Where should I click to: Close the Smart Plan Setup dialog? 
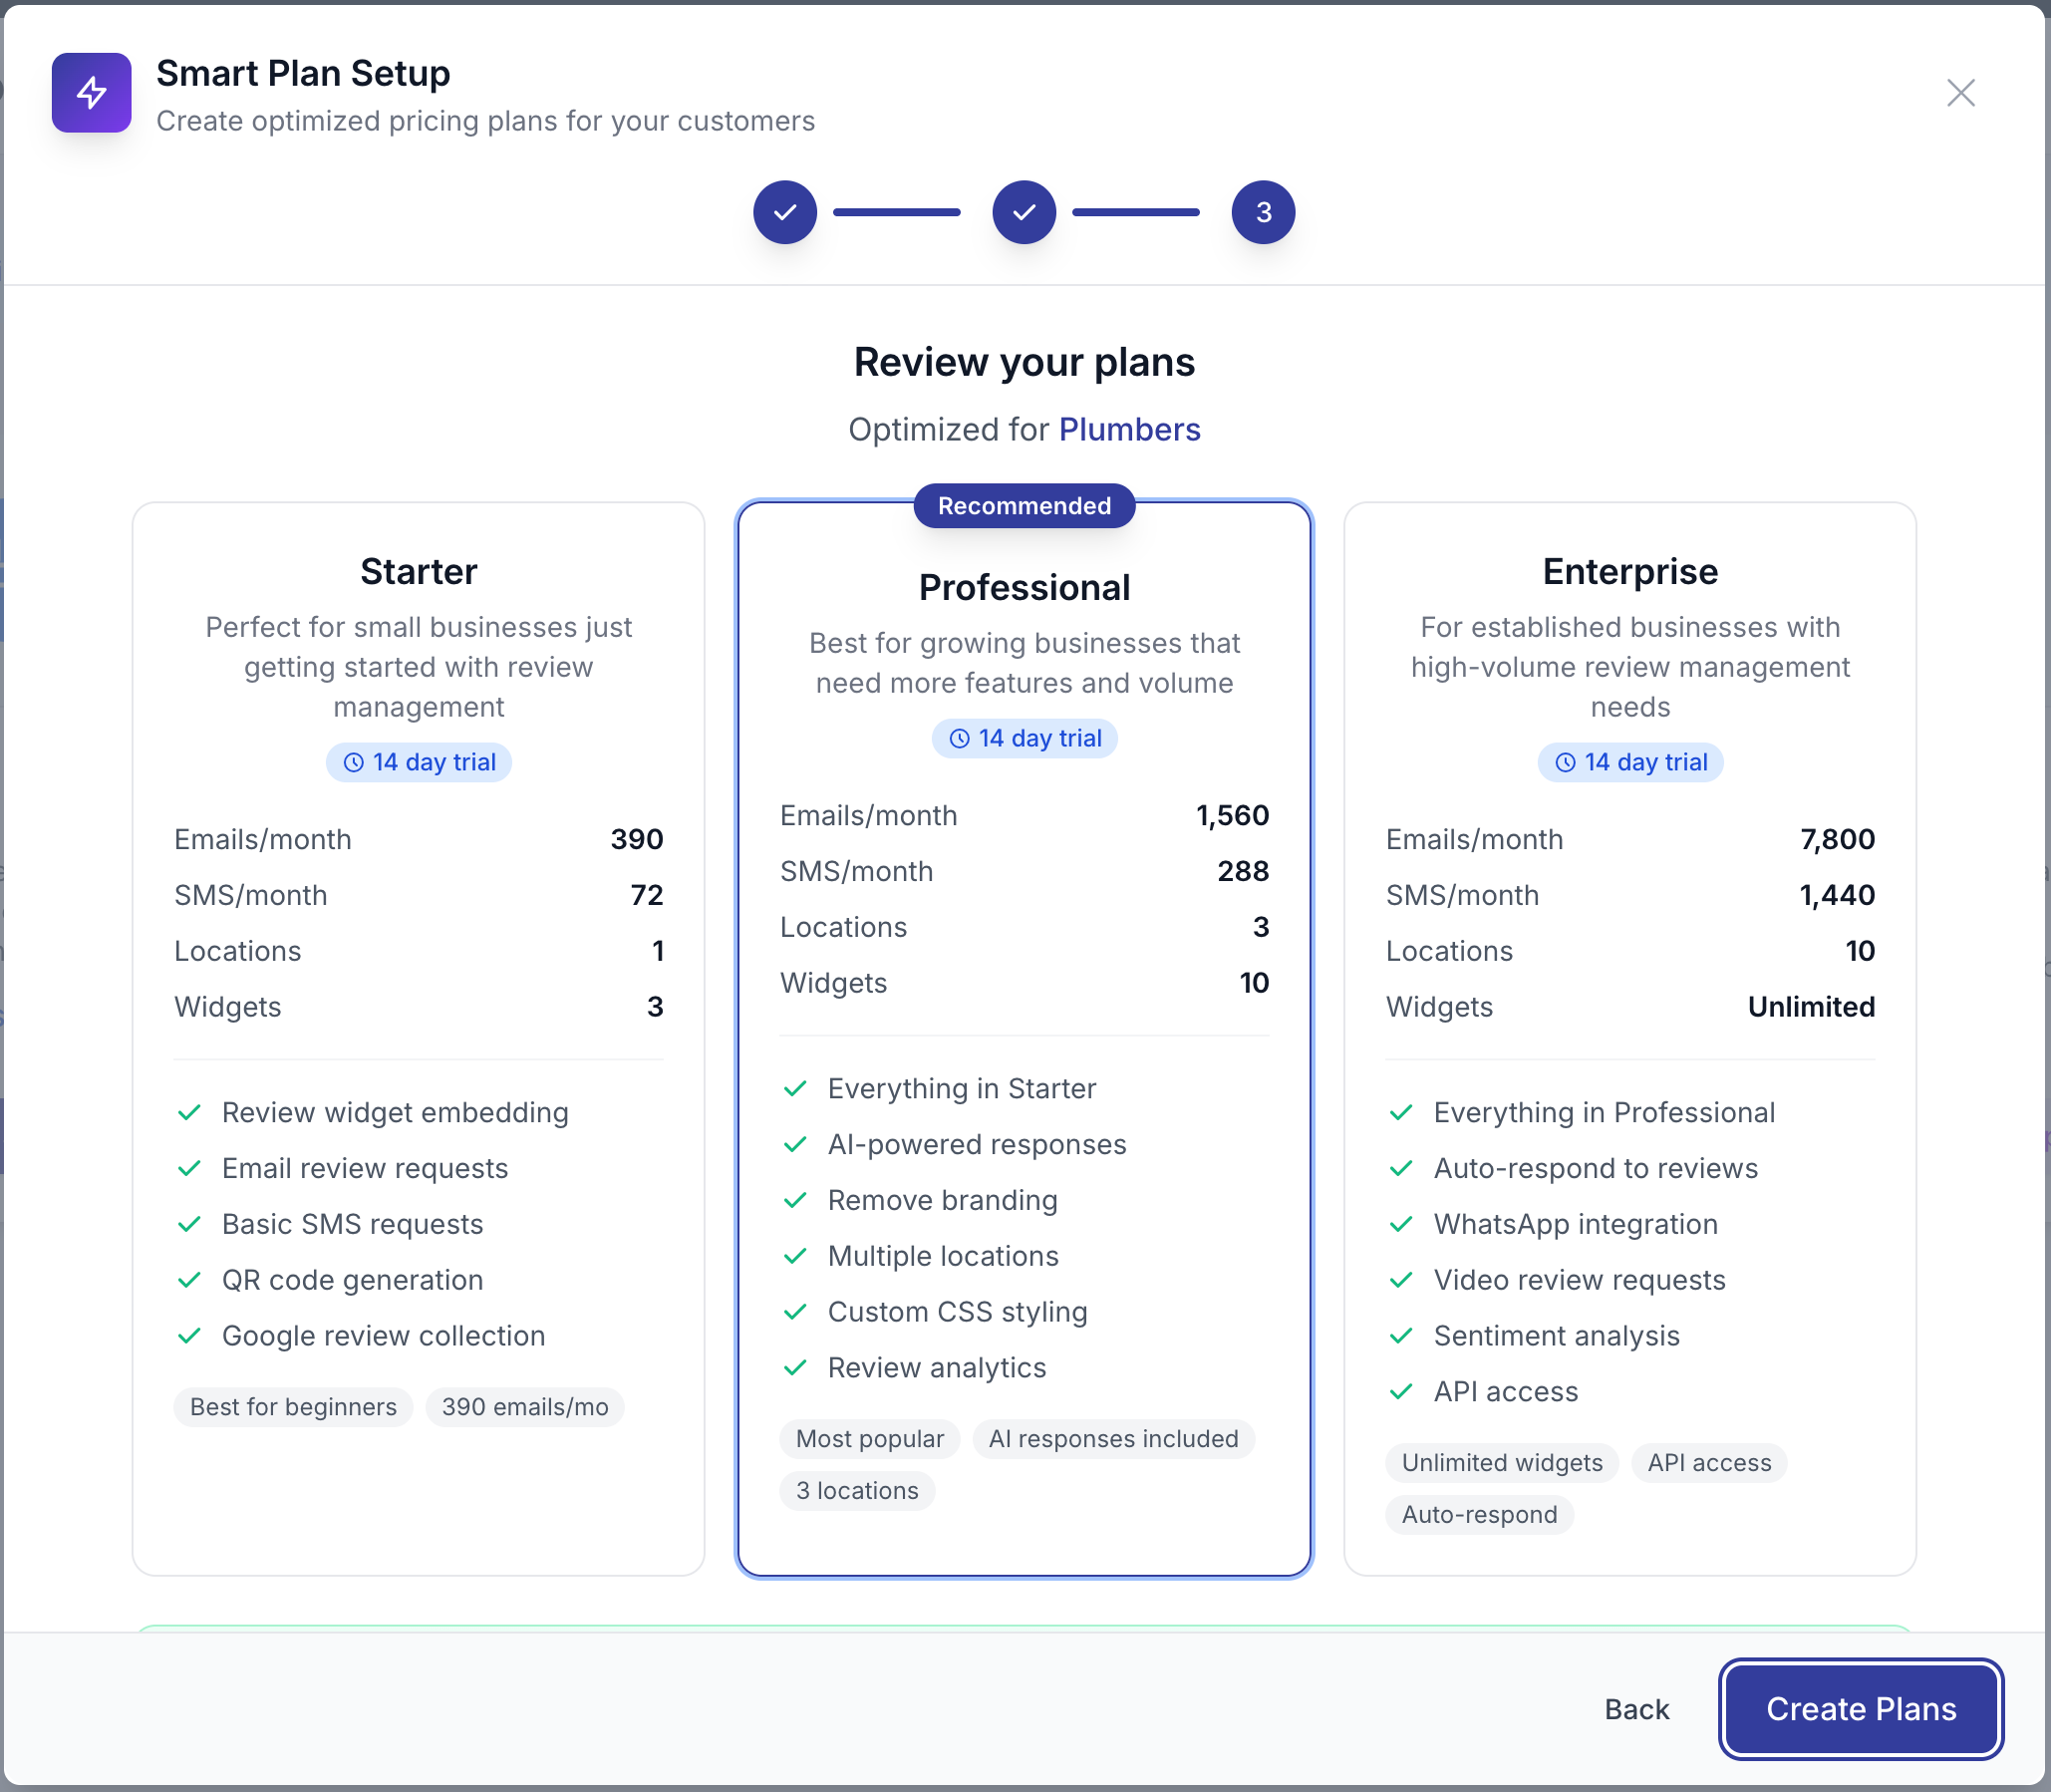click(x=1960, y=93)
